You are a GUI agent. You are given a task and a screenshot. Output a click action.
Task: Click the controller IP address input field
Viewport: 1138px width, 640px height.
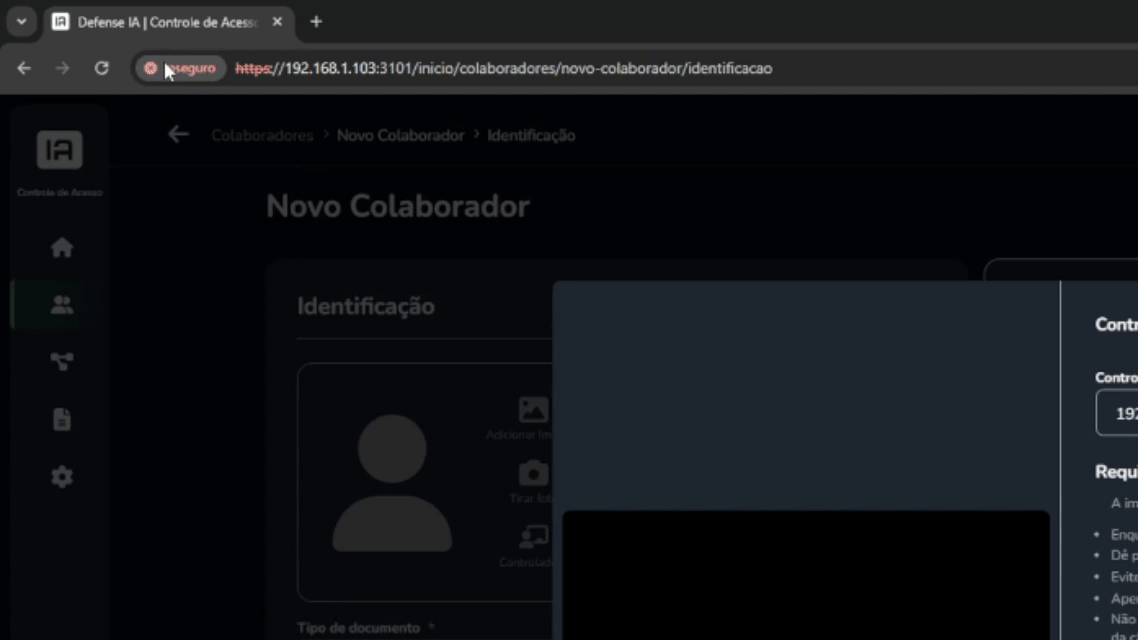click(x=1118, y=413)
